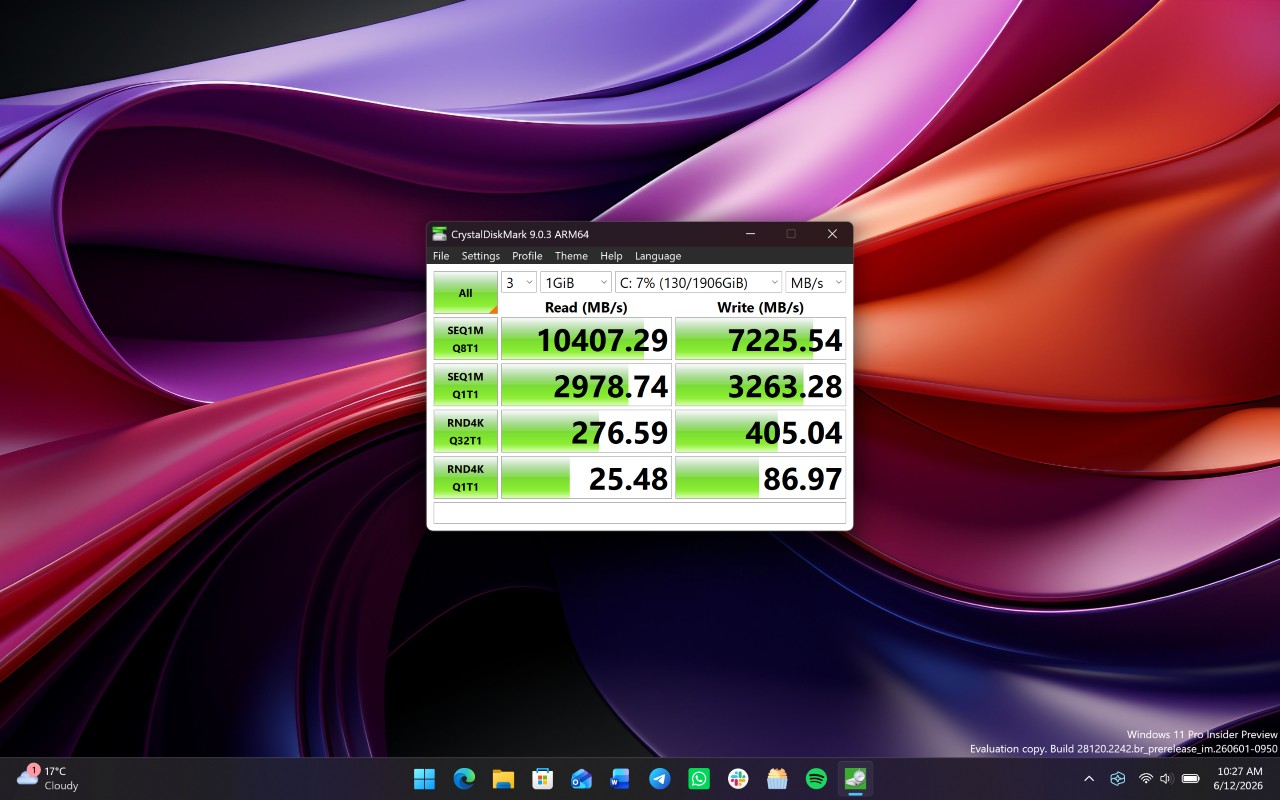Open Telegram from the taskbar
This screenshot has height=800, width=1280.
[x=659, y=778]
